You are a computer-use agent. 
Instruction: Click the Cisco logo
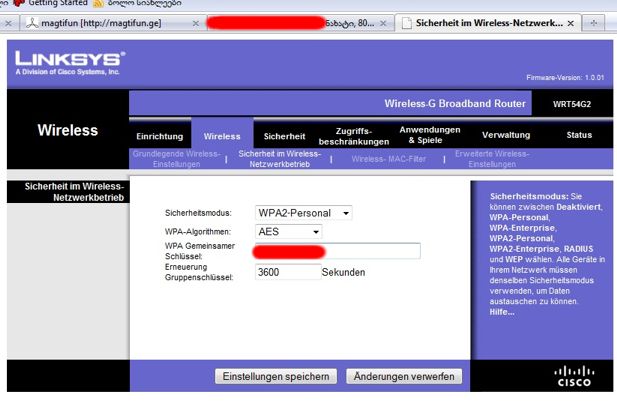click(x=575, y=377)
